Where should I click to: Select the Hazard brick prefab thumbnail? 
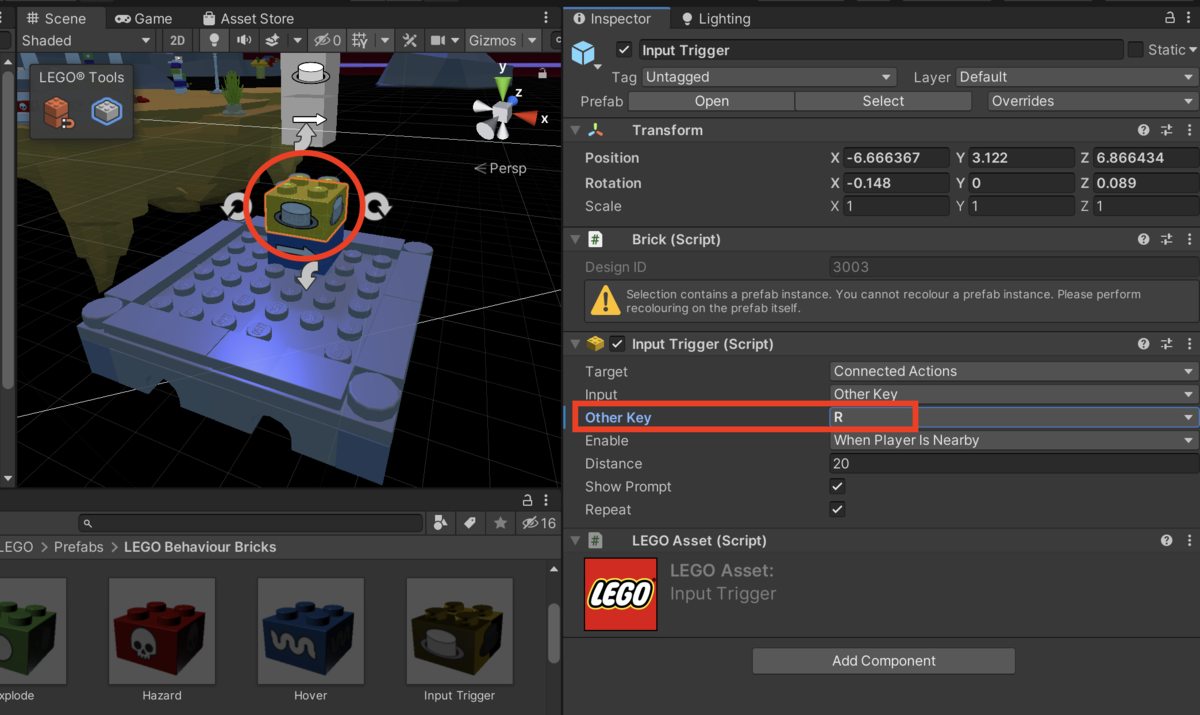coord(162,632)
